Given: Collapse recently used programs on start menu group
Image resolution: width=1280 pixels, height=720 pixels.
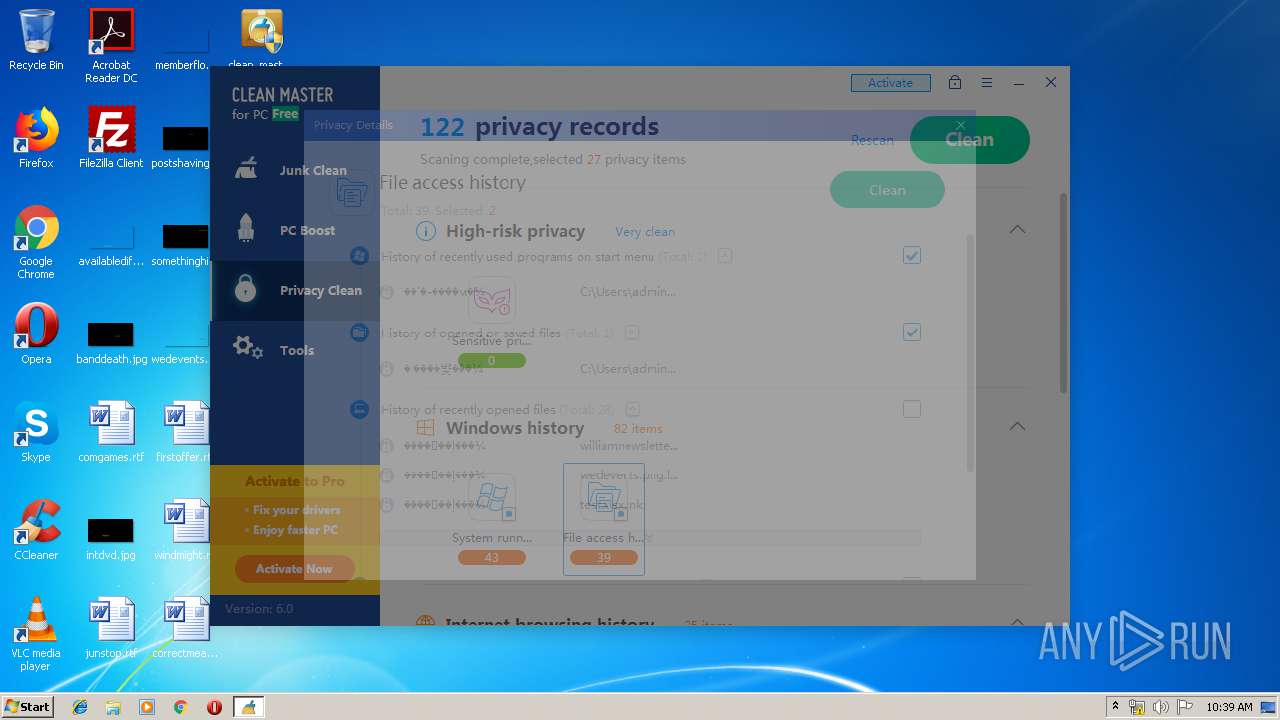Looking at the screenshot, I should [x=725, y=256].
